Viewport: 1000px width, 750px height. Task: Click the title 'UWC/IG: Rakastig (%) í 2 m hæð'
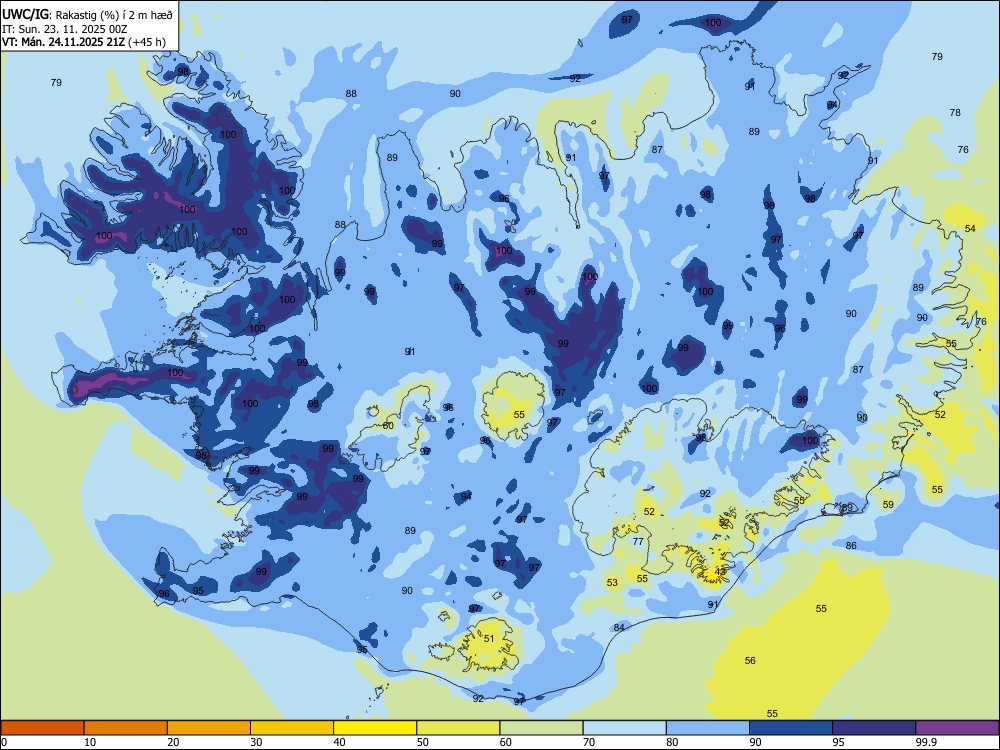coord(87,14)
